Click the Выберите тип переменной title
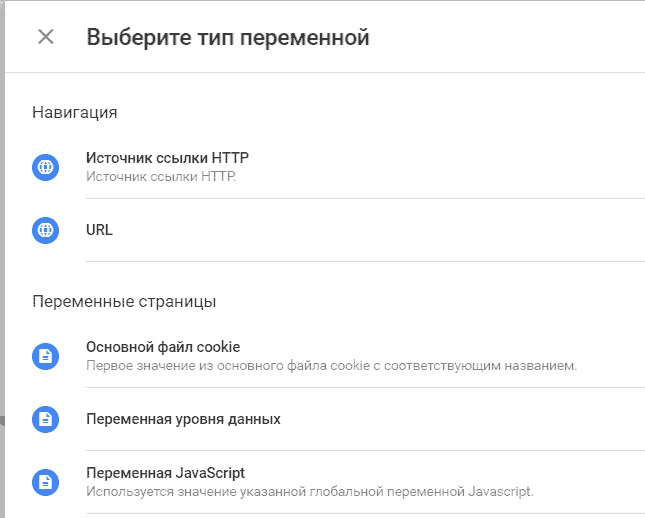 pos(228,37)
